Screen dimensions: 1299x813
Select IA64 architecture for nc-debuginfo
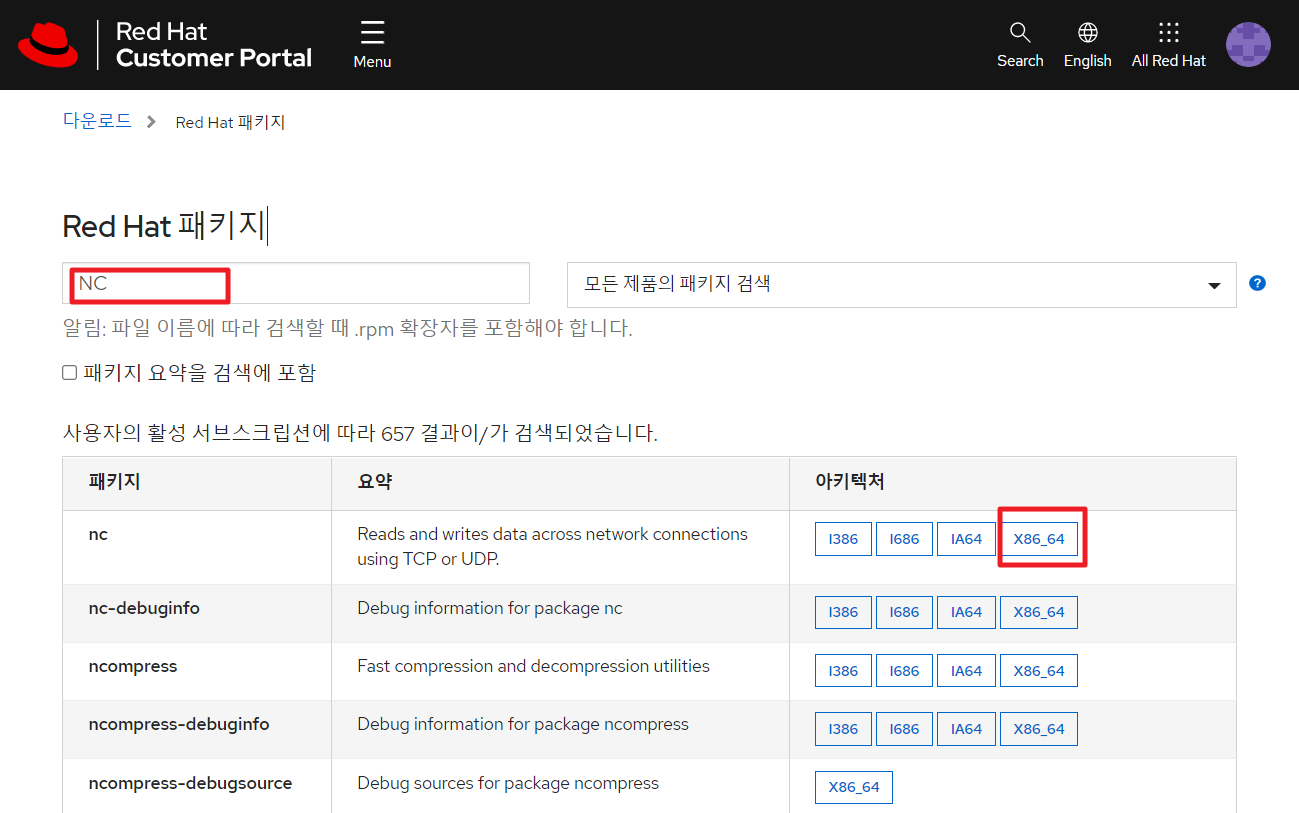pos(966,612)
